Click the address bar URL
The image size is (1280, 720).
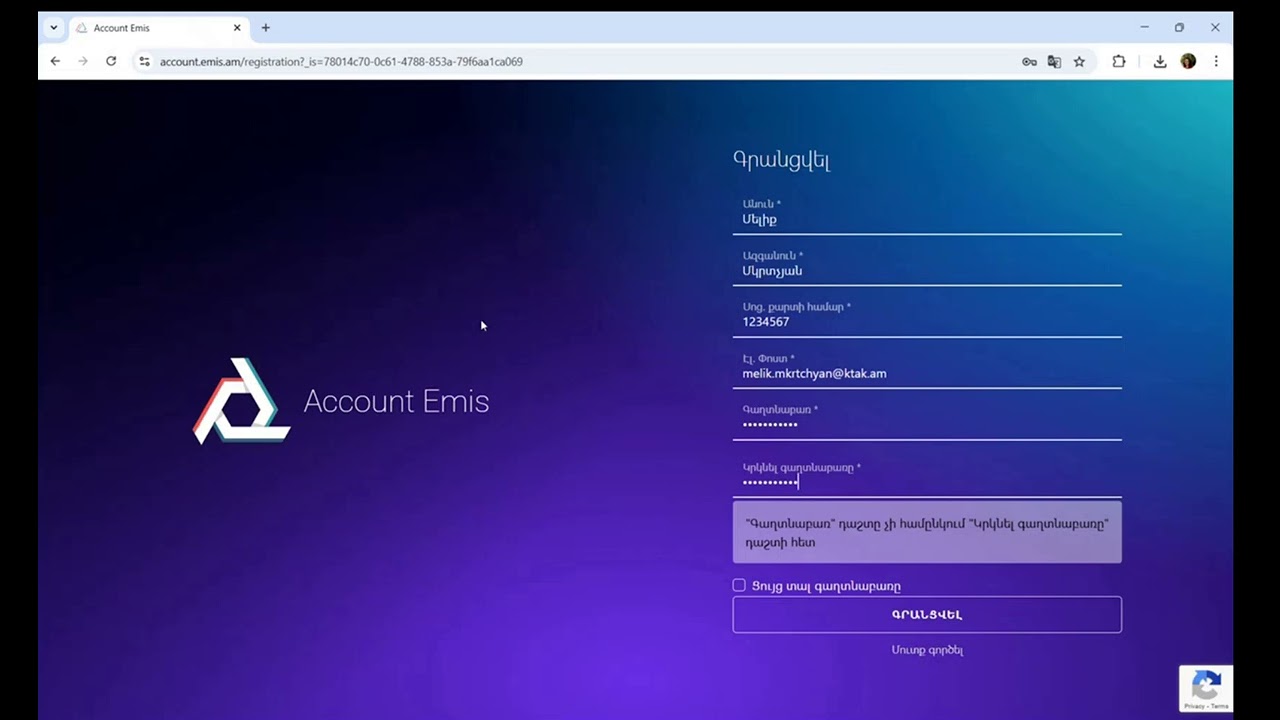pyautogui.click(x=341, y=61)
